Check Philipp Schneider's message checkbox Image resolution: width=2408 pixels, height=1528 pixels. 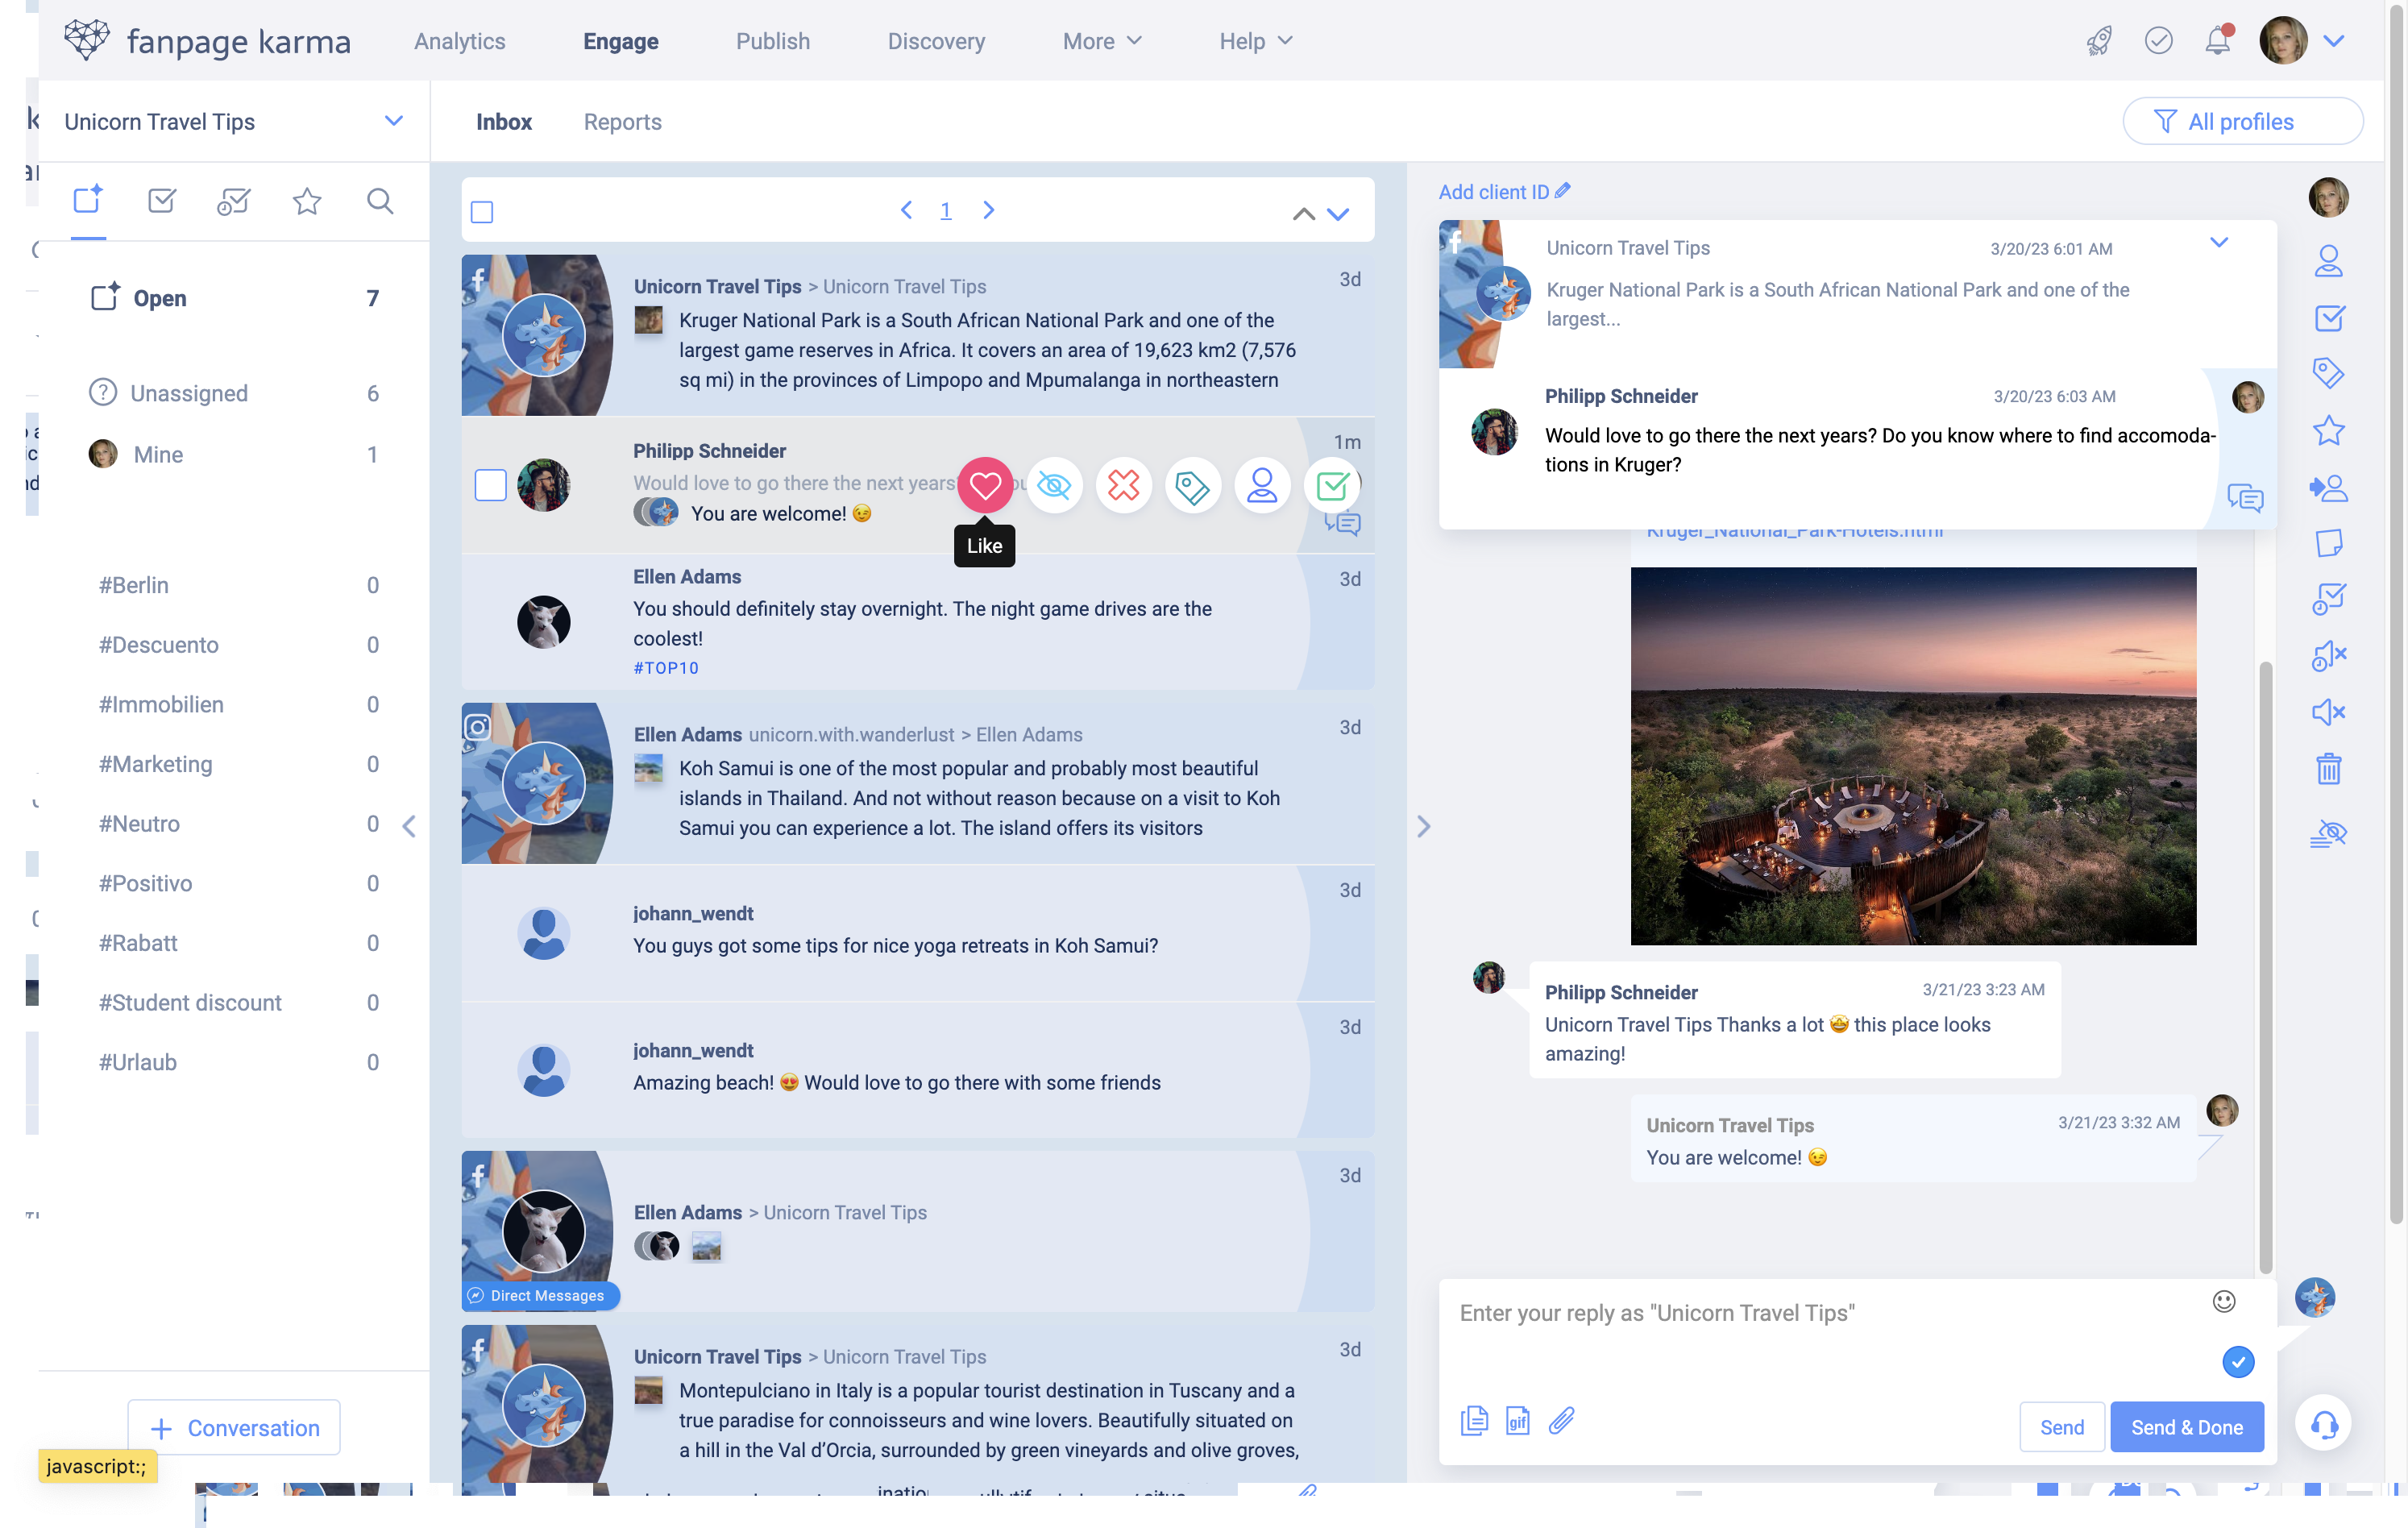490,484
